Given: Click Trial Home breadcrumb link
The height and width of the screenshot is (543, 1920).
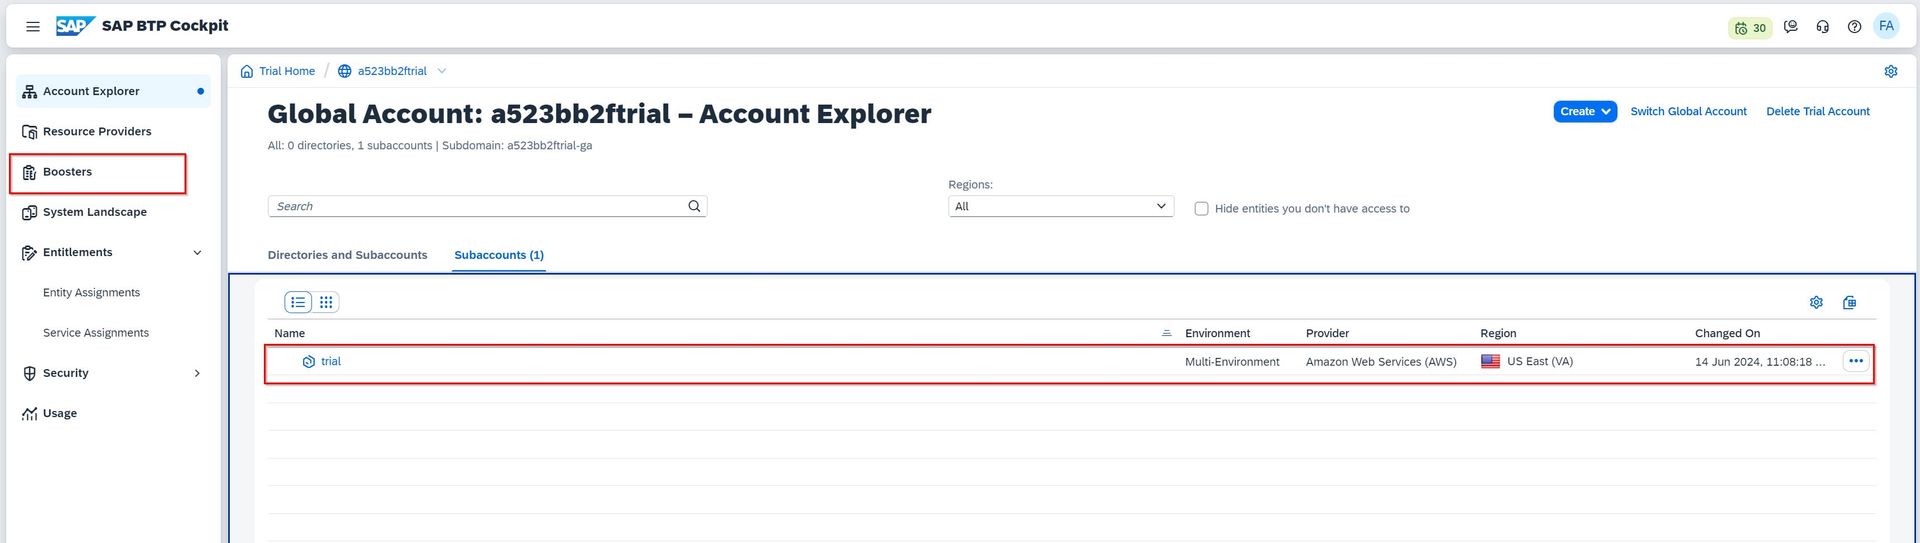Looking at the screenshot, I should [287, 71].
